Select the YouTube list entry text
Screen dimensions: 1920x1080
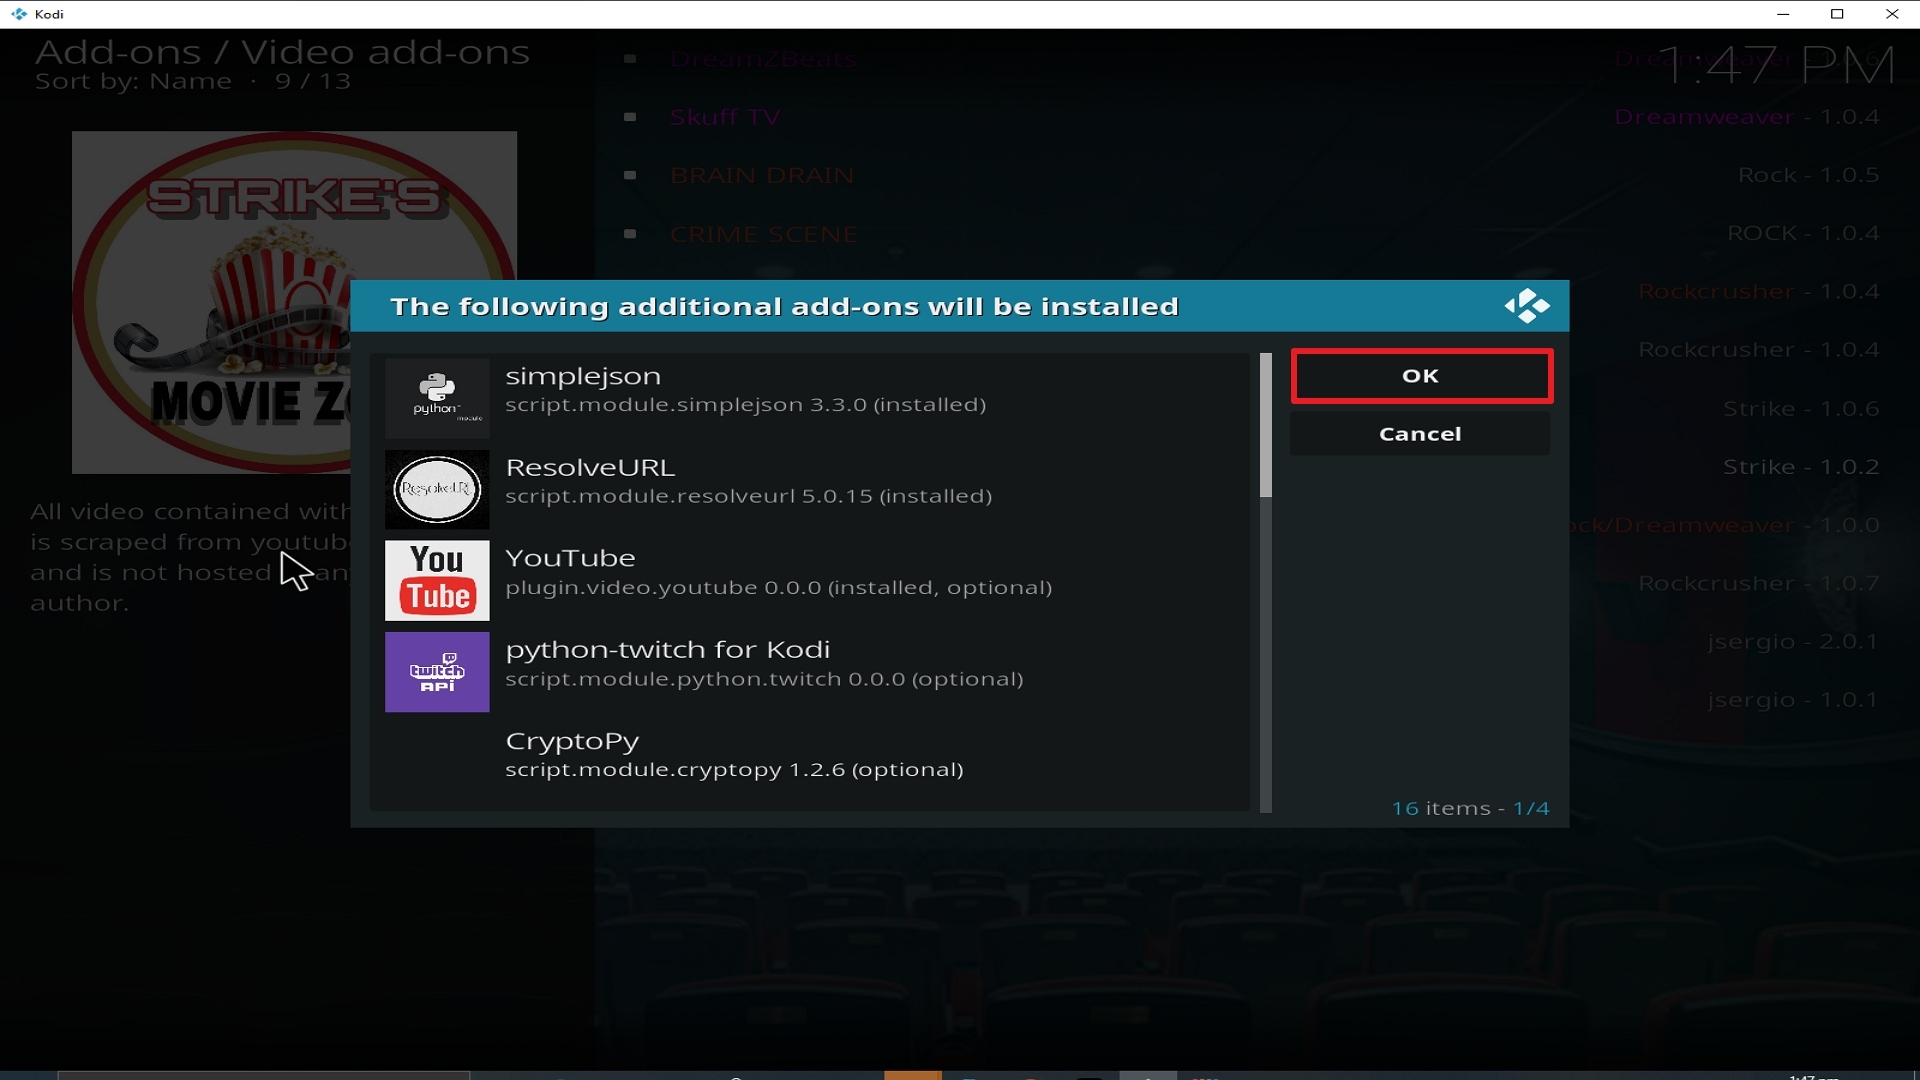pos(778,572)
